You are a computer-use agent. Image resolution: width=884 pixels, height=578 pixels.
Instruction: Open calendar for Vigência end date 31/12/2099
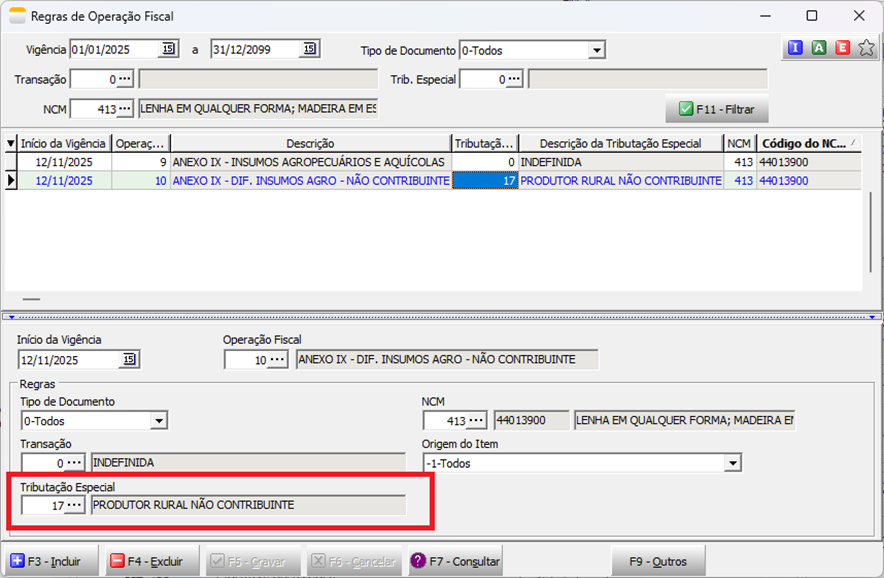click(x=309, y=49)
